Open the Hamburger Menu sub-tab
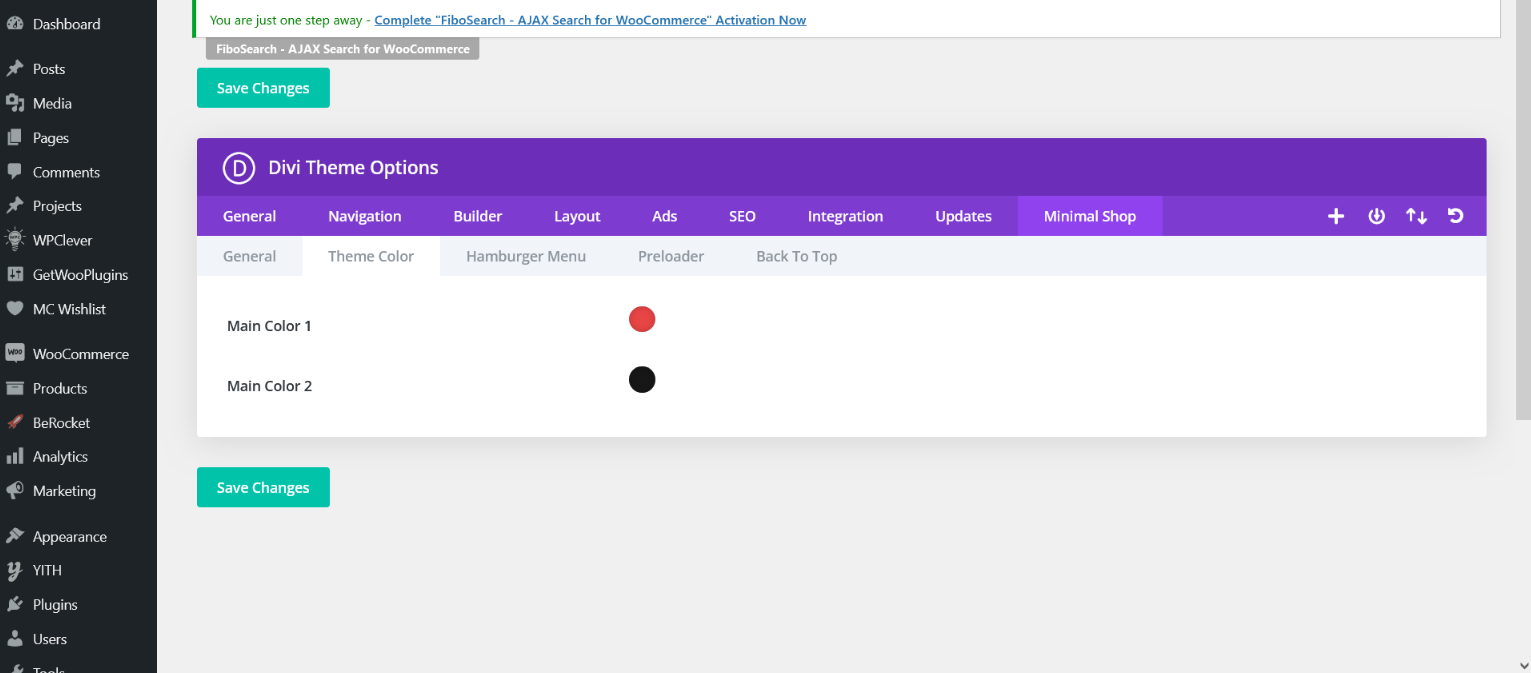Screen dimensions: 1531x673 [x=526, y=256]
